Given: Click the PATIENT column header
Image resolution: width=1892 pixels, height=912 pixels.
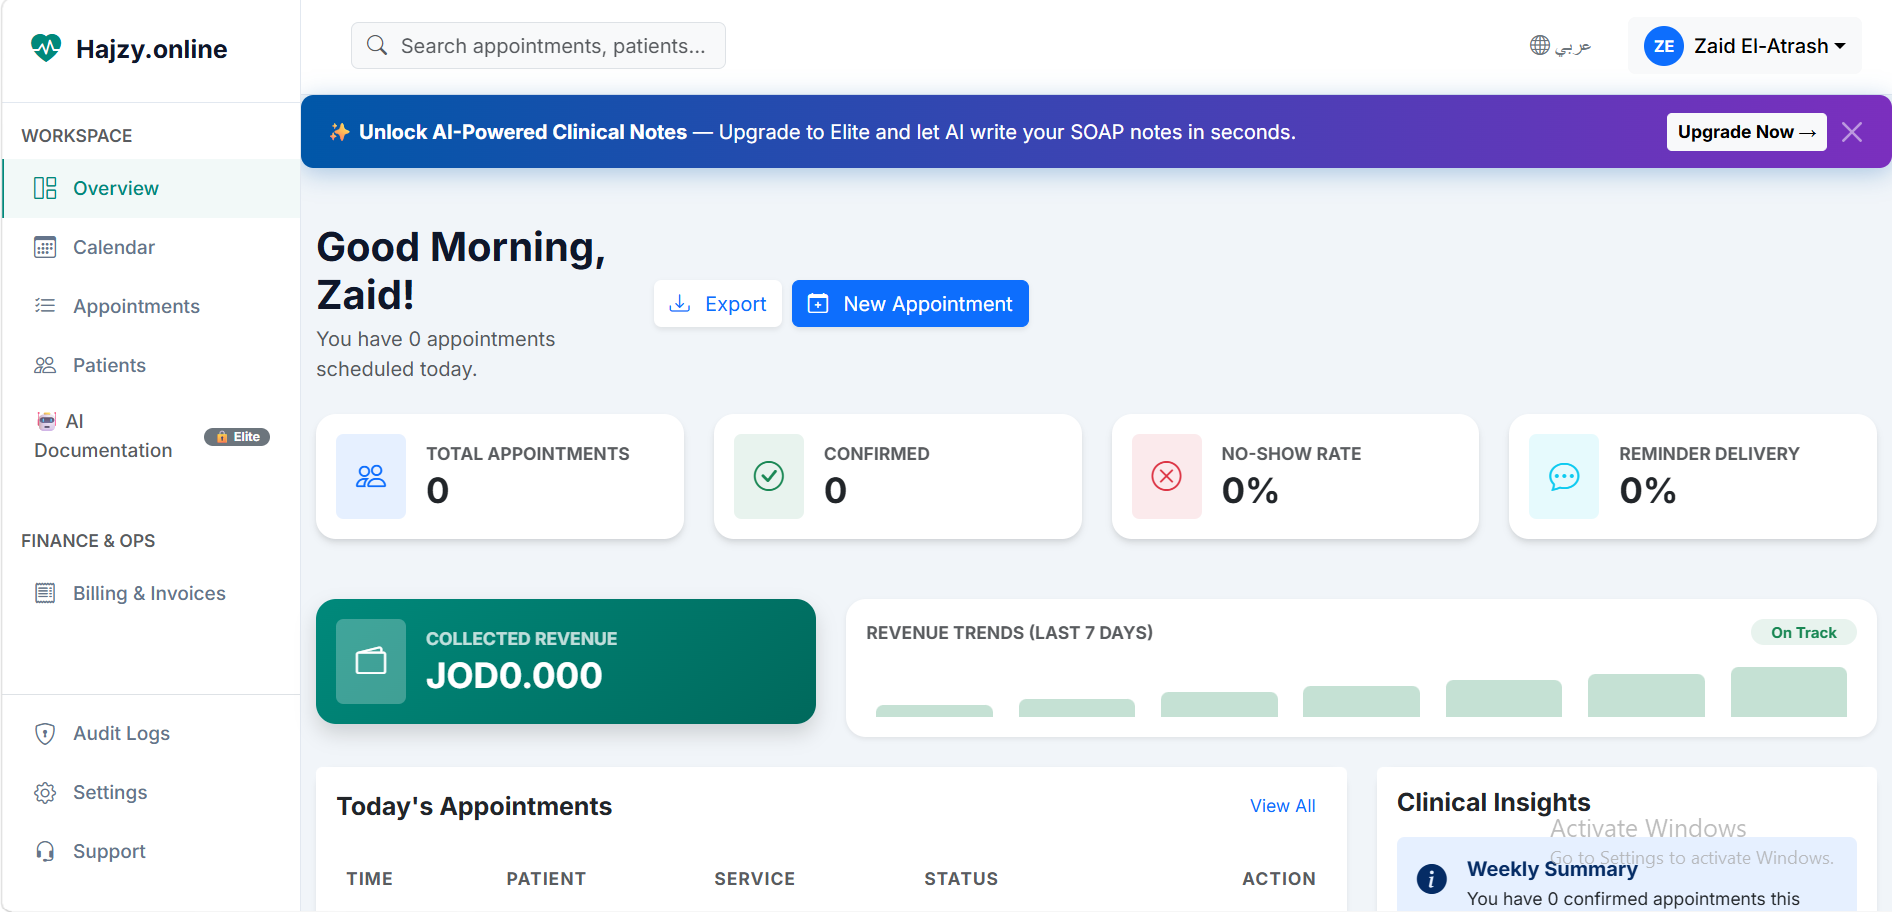Looking at the screenshot, I should click(x=546, y=879).
